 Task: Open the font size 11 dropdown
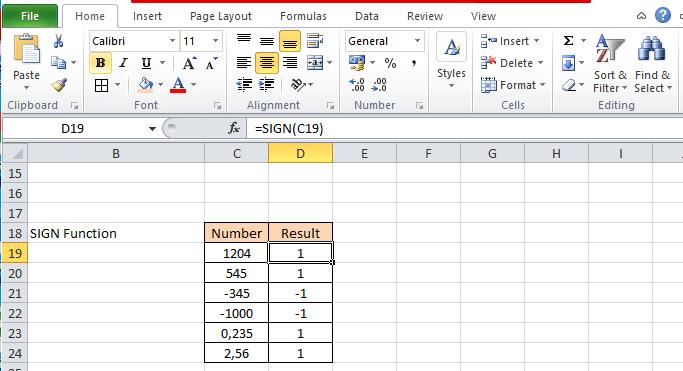(215, 41)
